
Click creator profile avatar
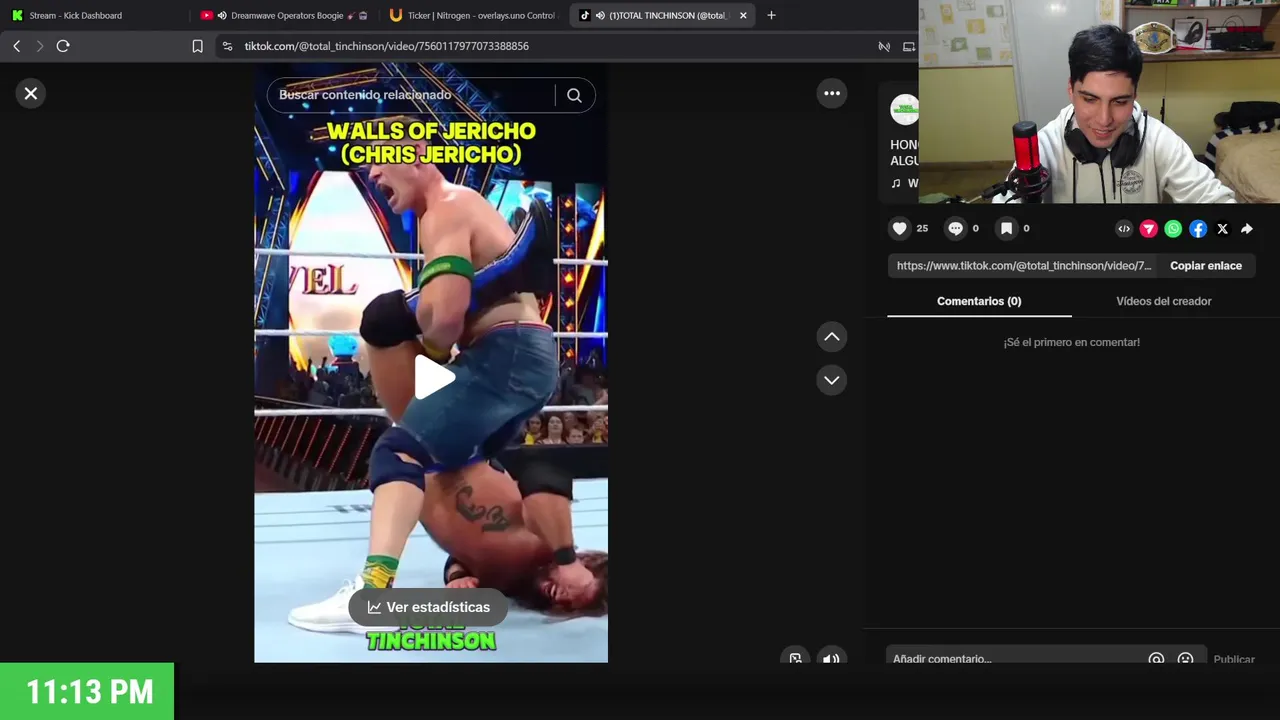click(904, 109)
